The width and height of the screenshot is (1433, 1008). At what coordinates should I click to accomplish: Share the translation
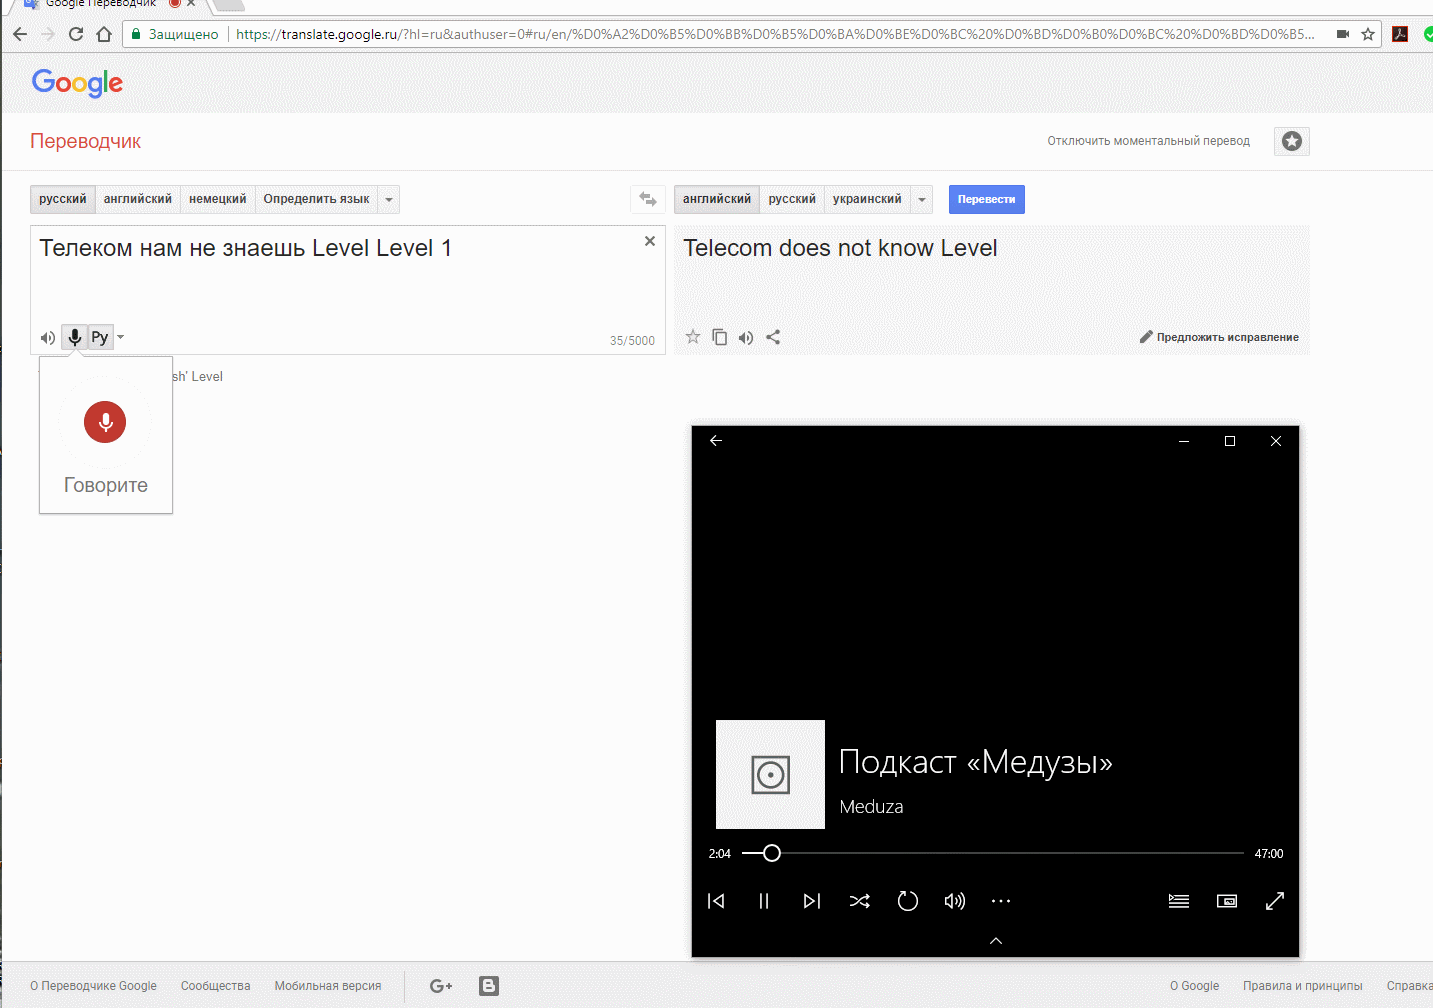tap(773, 337)
